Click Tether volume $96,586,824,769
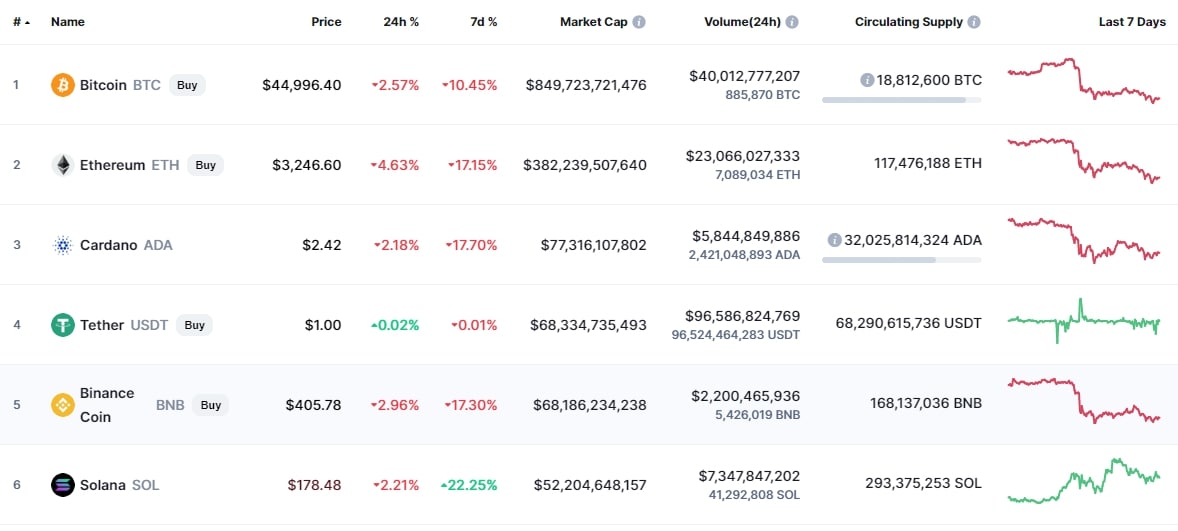Viewport: 1178px width, 531px height. (x=742, y=315)
